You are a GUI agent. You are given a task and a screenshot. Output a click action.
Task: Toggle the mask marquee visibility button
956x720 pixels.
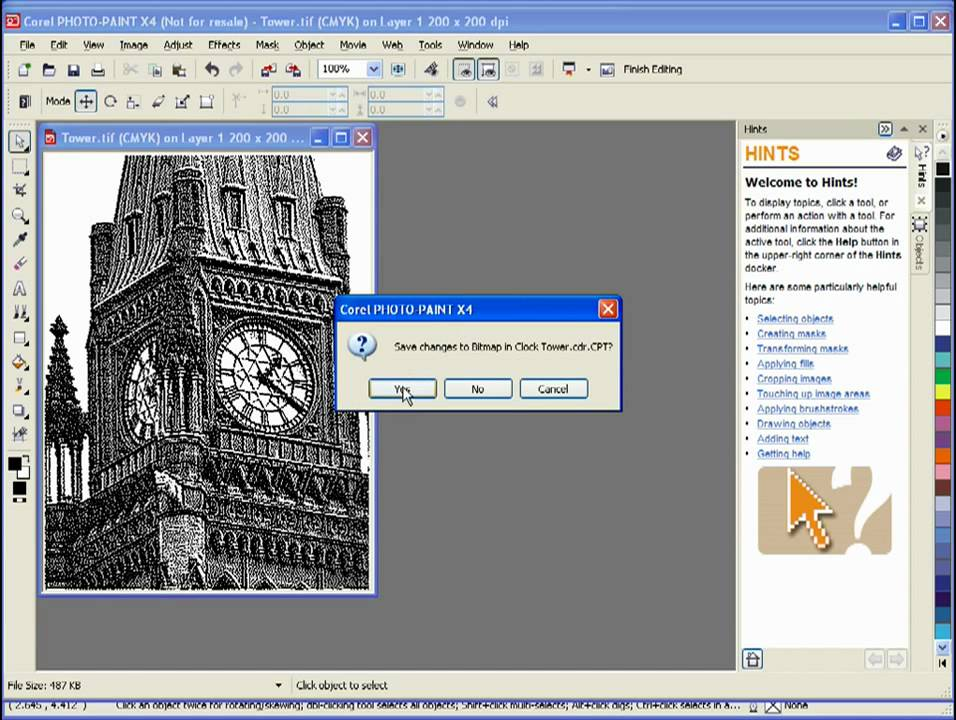pos(464,70)
